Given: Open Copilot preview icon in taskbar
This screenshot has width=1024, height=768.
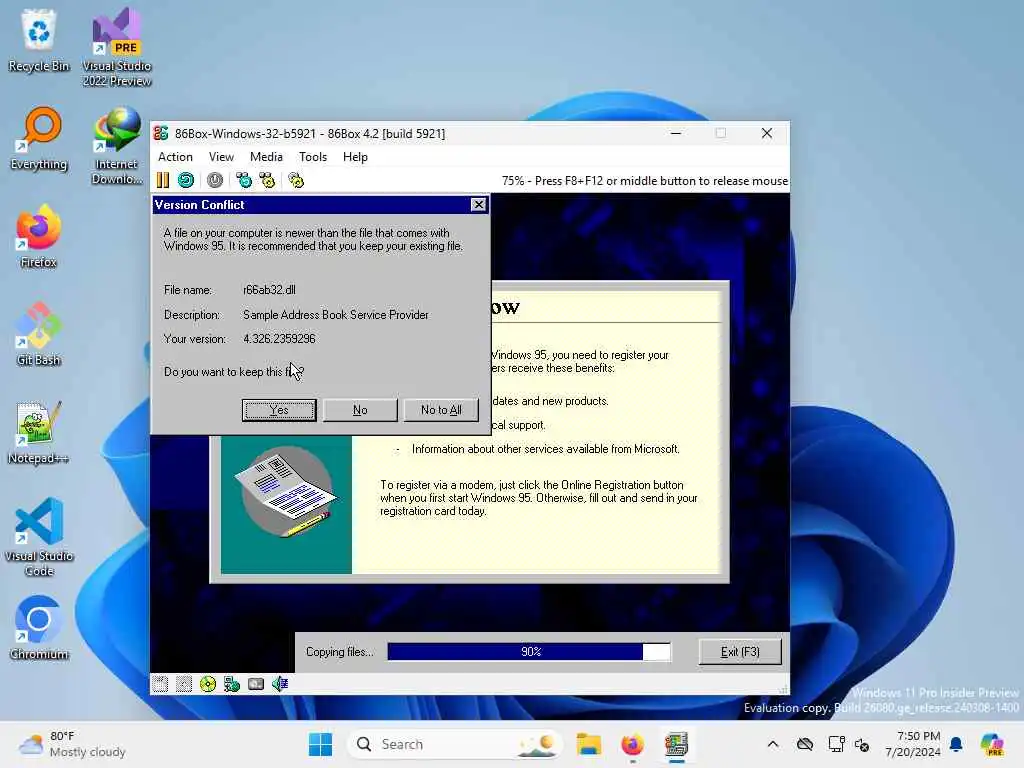Looking at the screenshot, I should [991, 744].
